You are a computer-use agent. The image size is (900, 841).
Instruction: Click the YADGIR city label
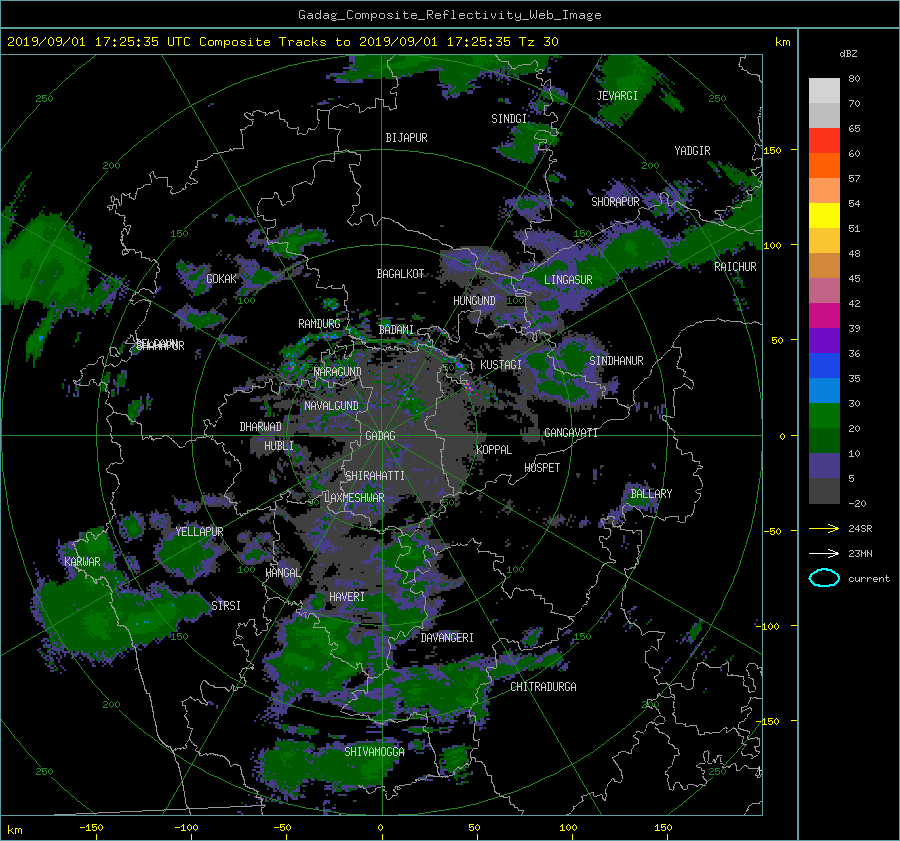tap(692, 151)
